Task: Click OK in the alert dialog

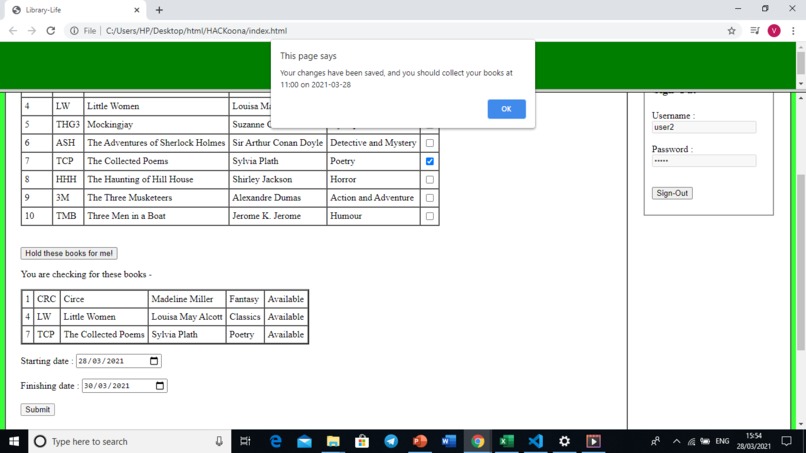Action: tap(506, 109)
